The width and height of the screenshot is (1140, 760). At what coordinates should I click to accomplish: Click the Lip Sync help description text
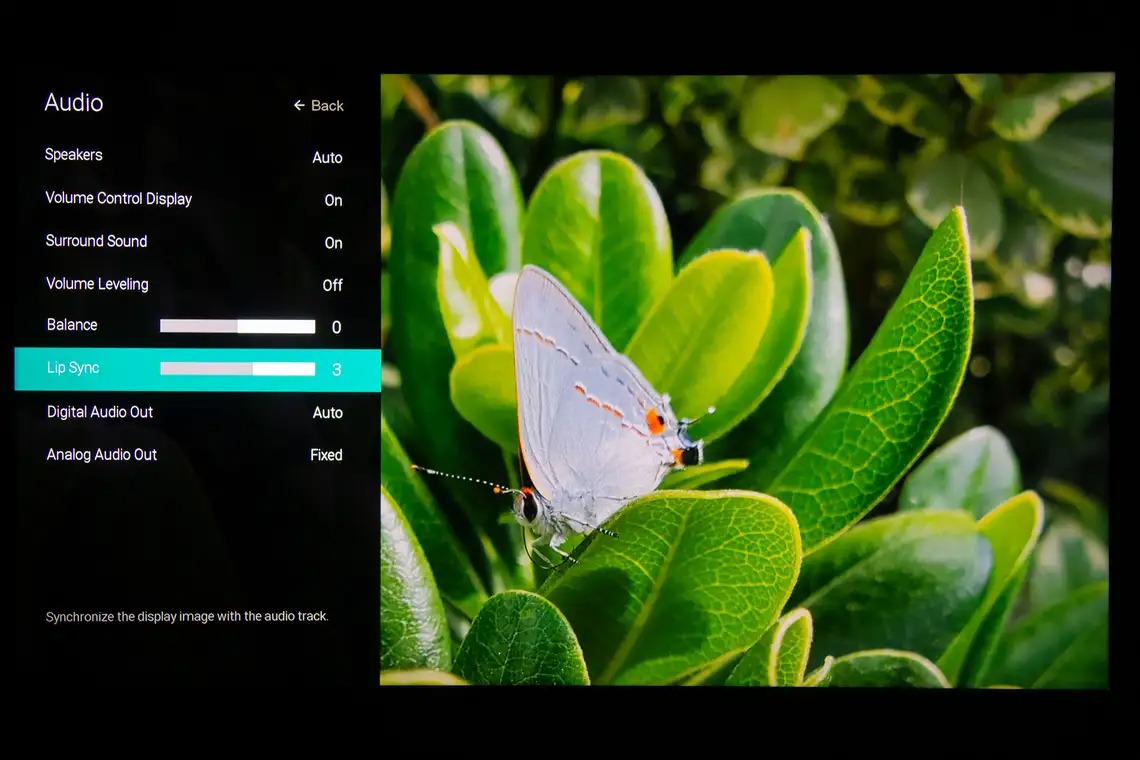[x=187, y=617]
